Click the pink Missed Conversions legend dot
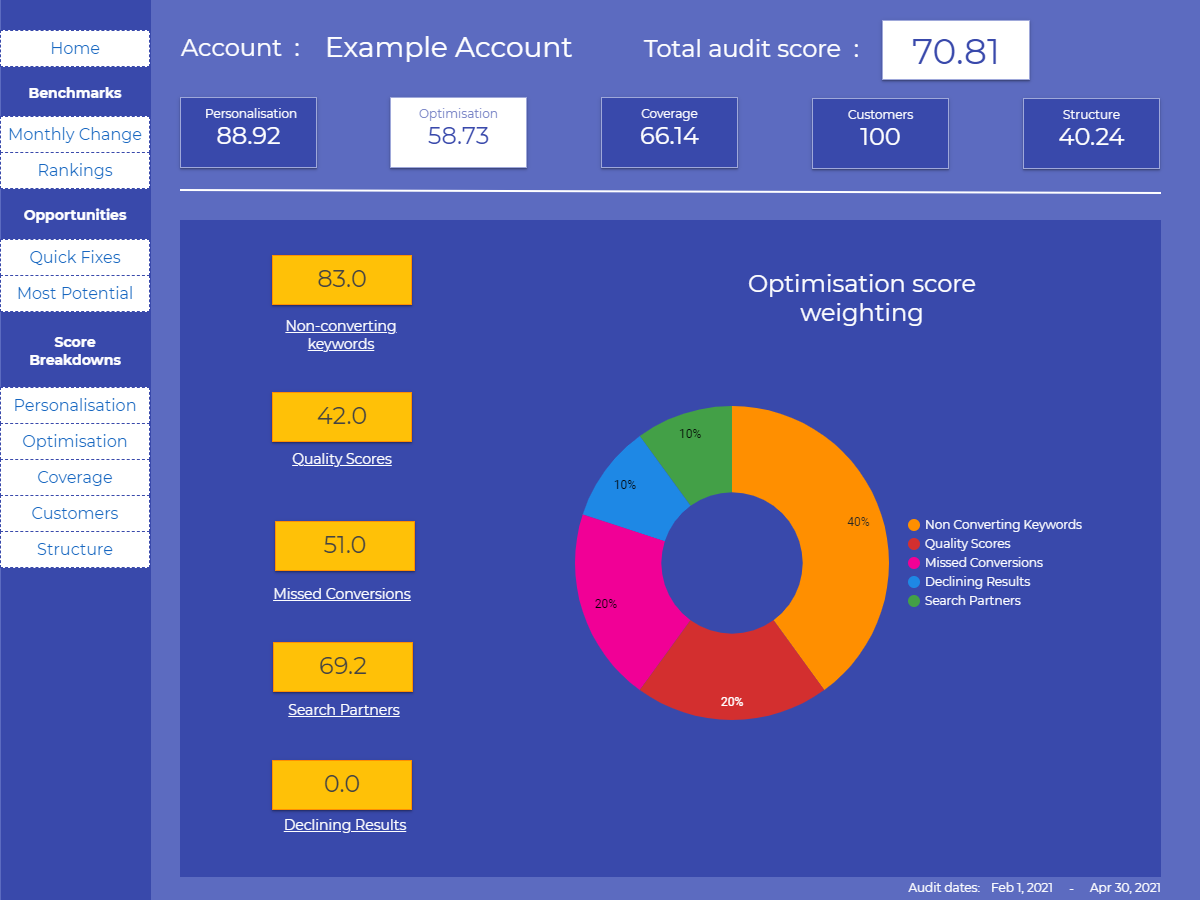 (914, 563)
